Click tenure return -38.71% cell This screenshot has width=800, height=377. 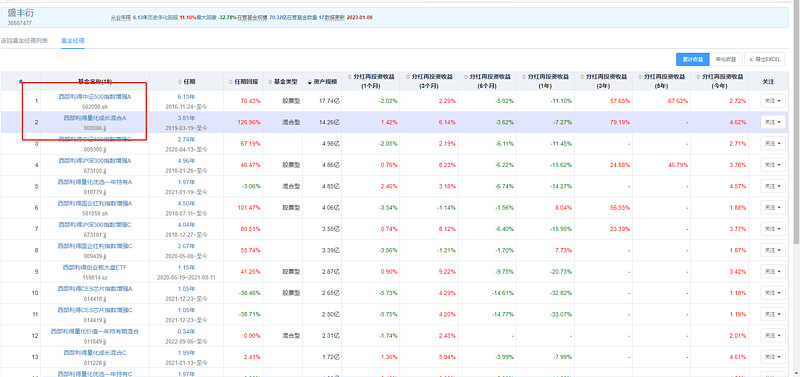pos(250,314)
